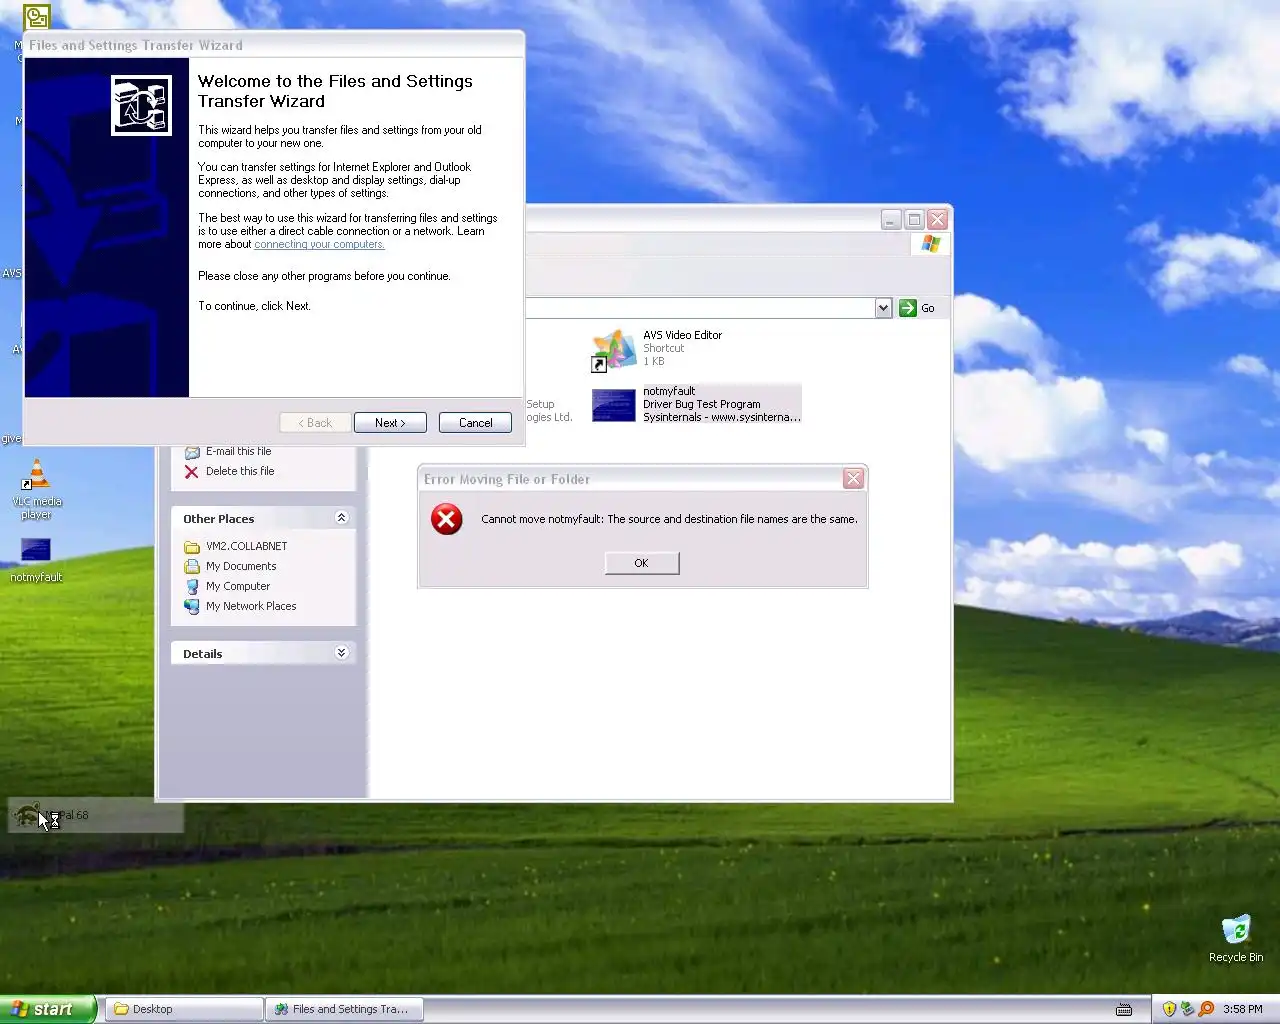Click the orange magnifier tray icon
Image resolution: width=1280 pixels, height=1024 pixels.
[1207, 1009]
